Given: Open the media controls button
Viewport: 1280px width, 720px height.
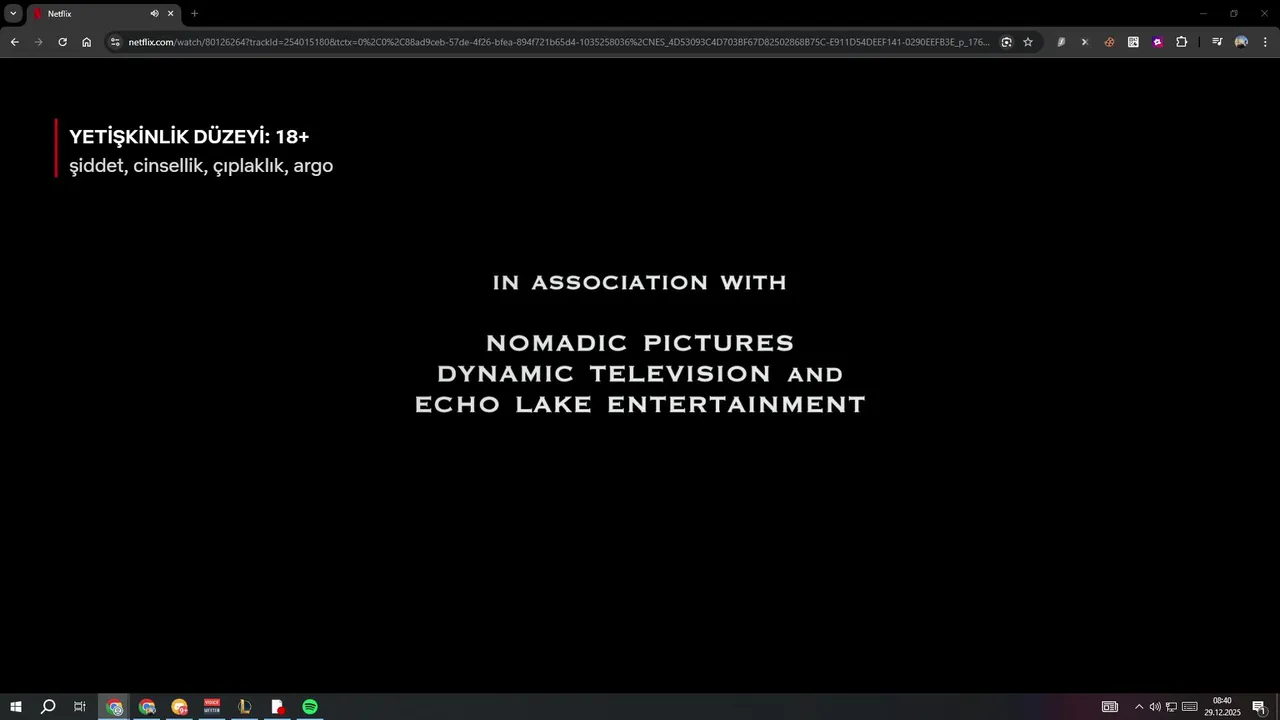Looking at the screenshot, I should [1217, 42].
